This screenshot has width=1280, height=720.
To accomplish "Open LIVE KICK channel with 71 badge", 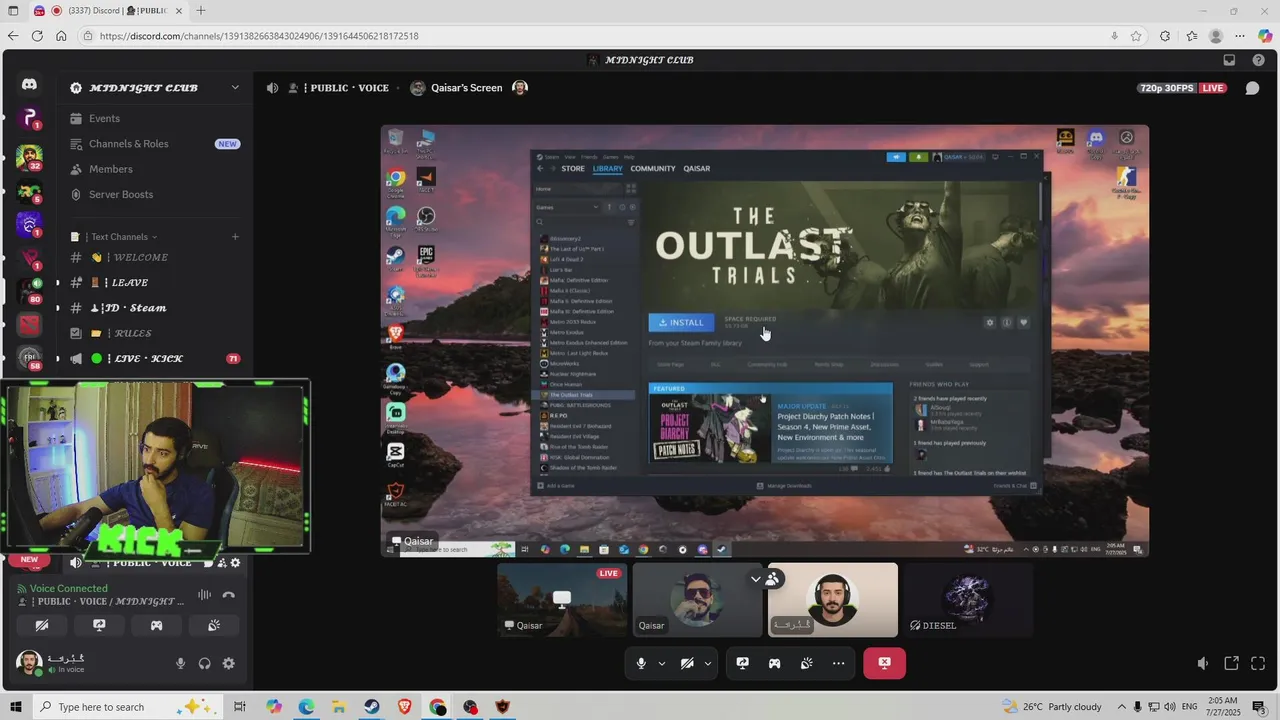I will click(155, 359).
